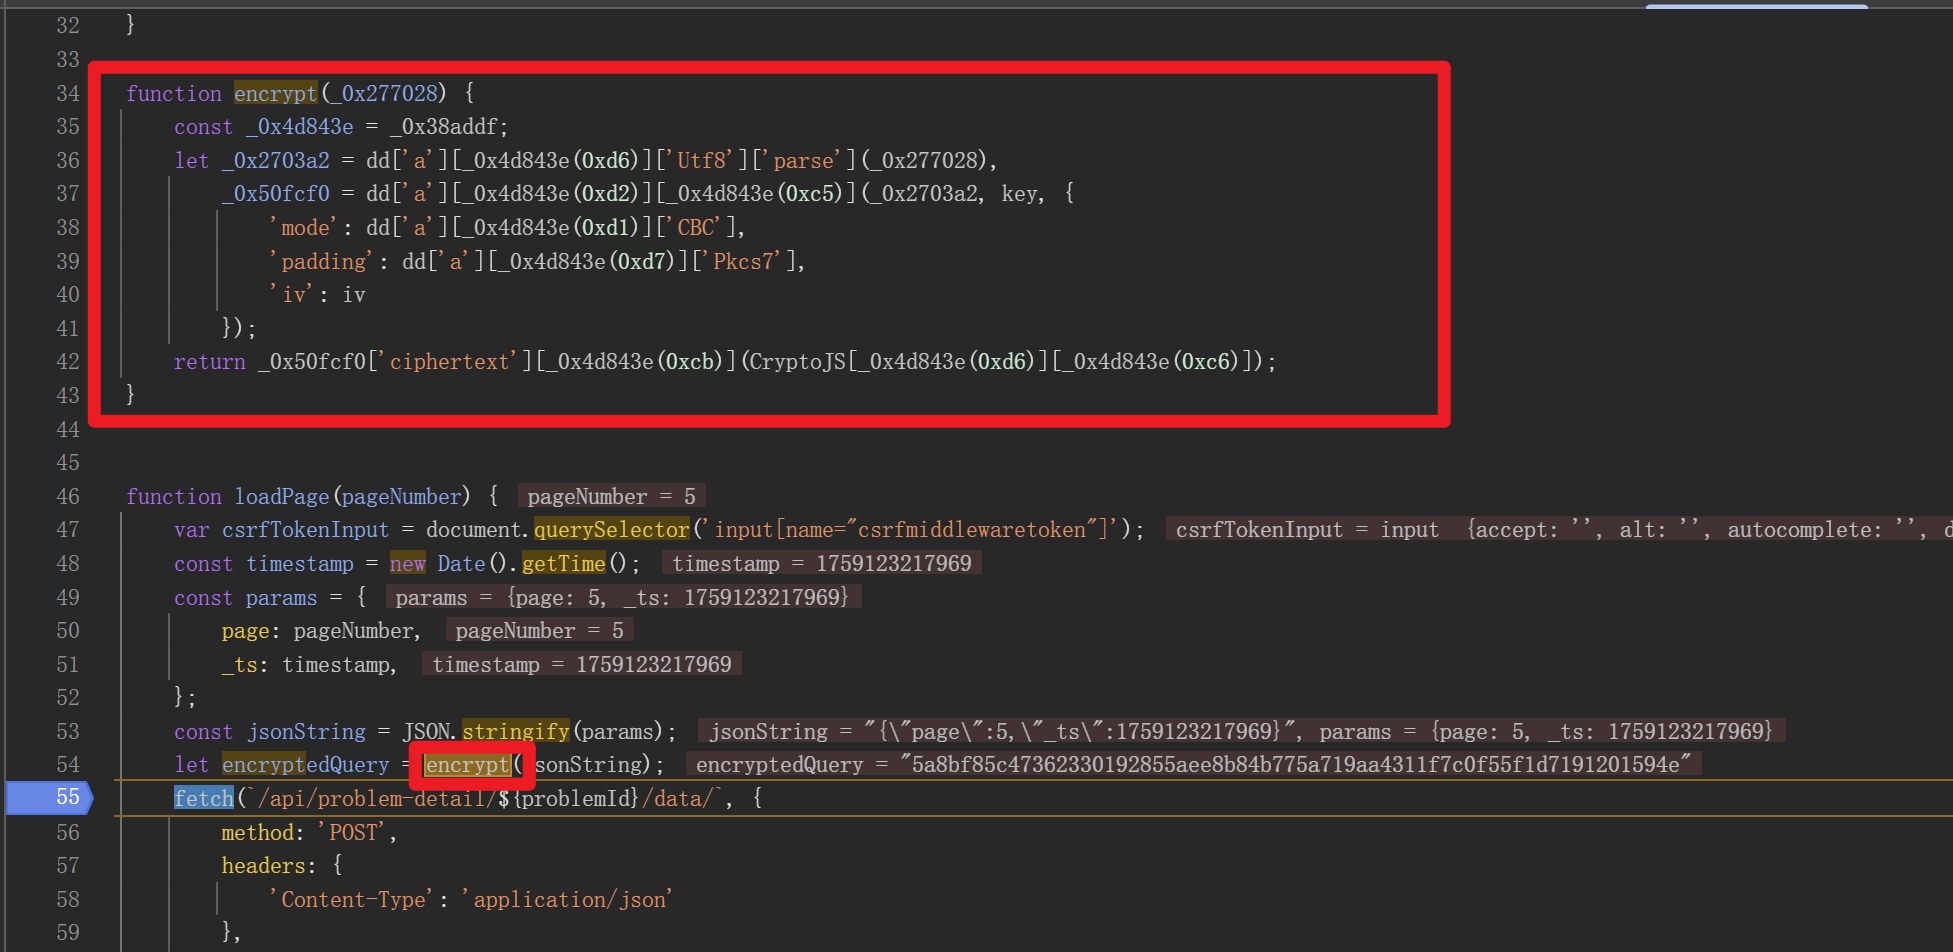
Task: Click the stringify method on line 53
Action: [516, 731]
